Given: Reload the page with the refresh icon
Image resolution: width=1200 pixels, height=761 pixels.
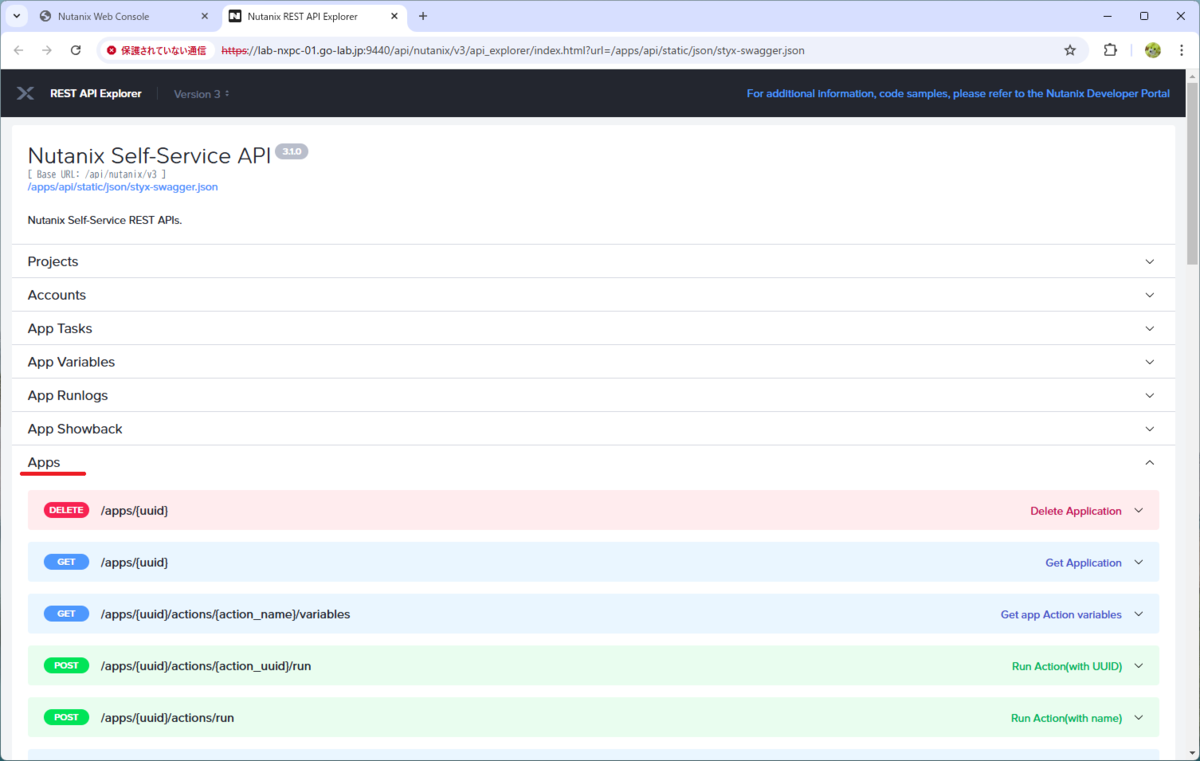Looking at the screenshot, I should (76, 50).
